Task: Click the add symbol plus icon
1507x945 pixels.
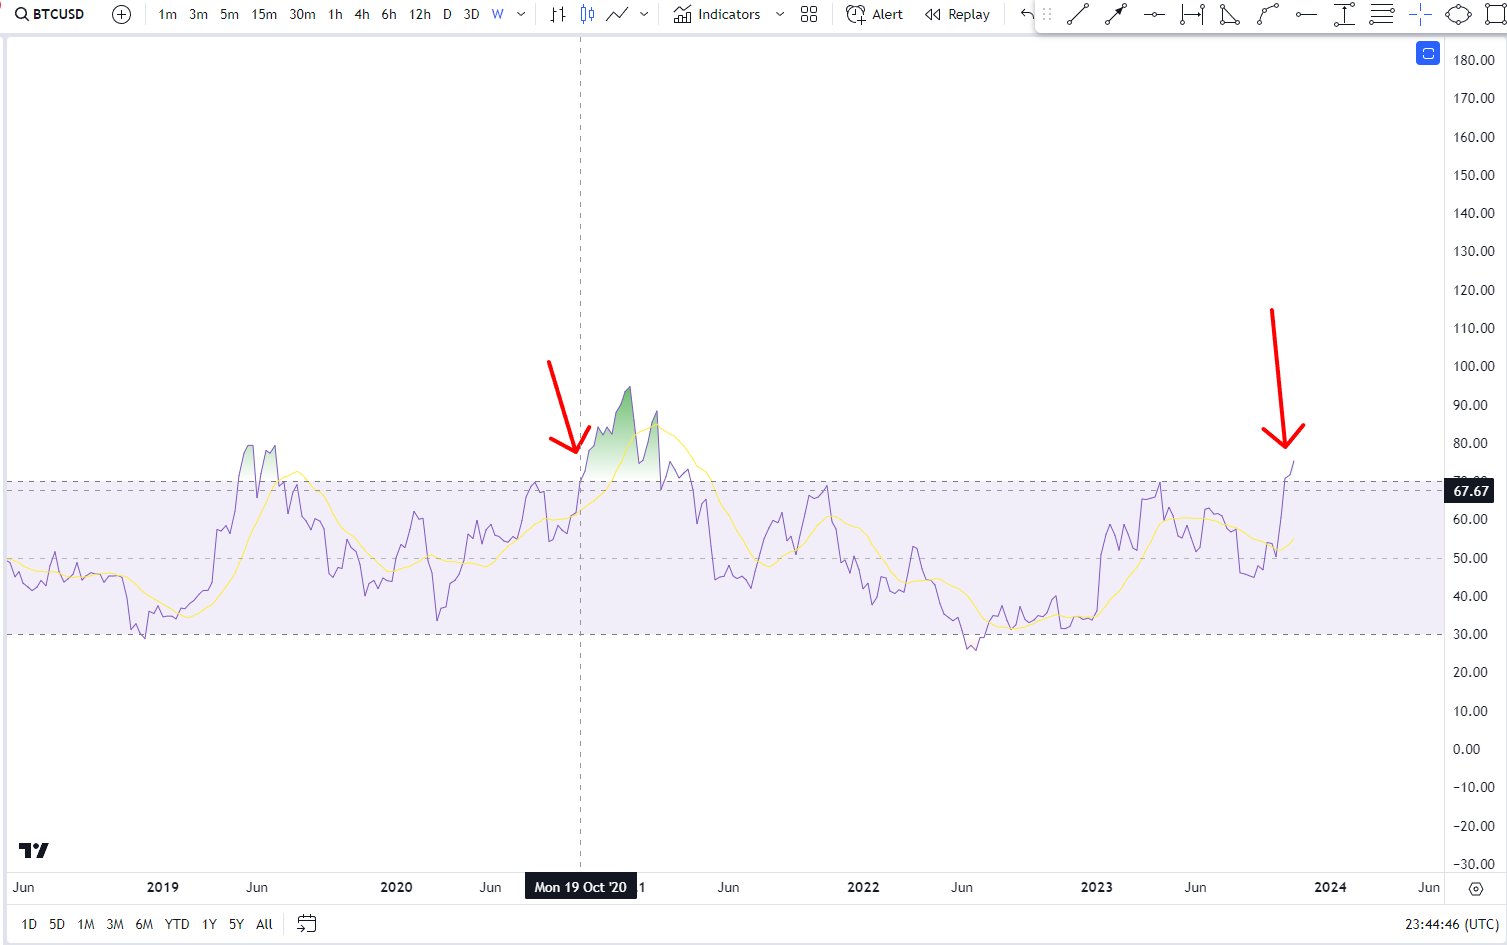Action: click(121, 14)
